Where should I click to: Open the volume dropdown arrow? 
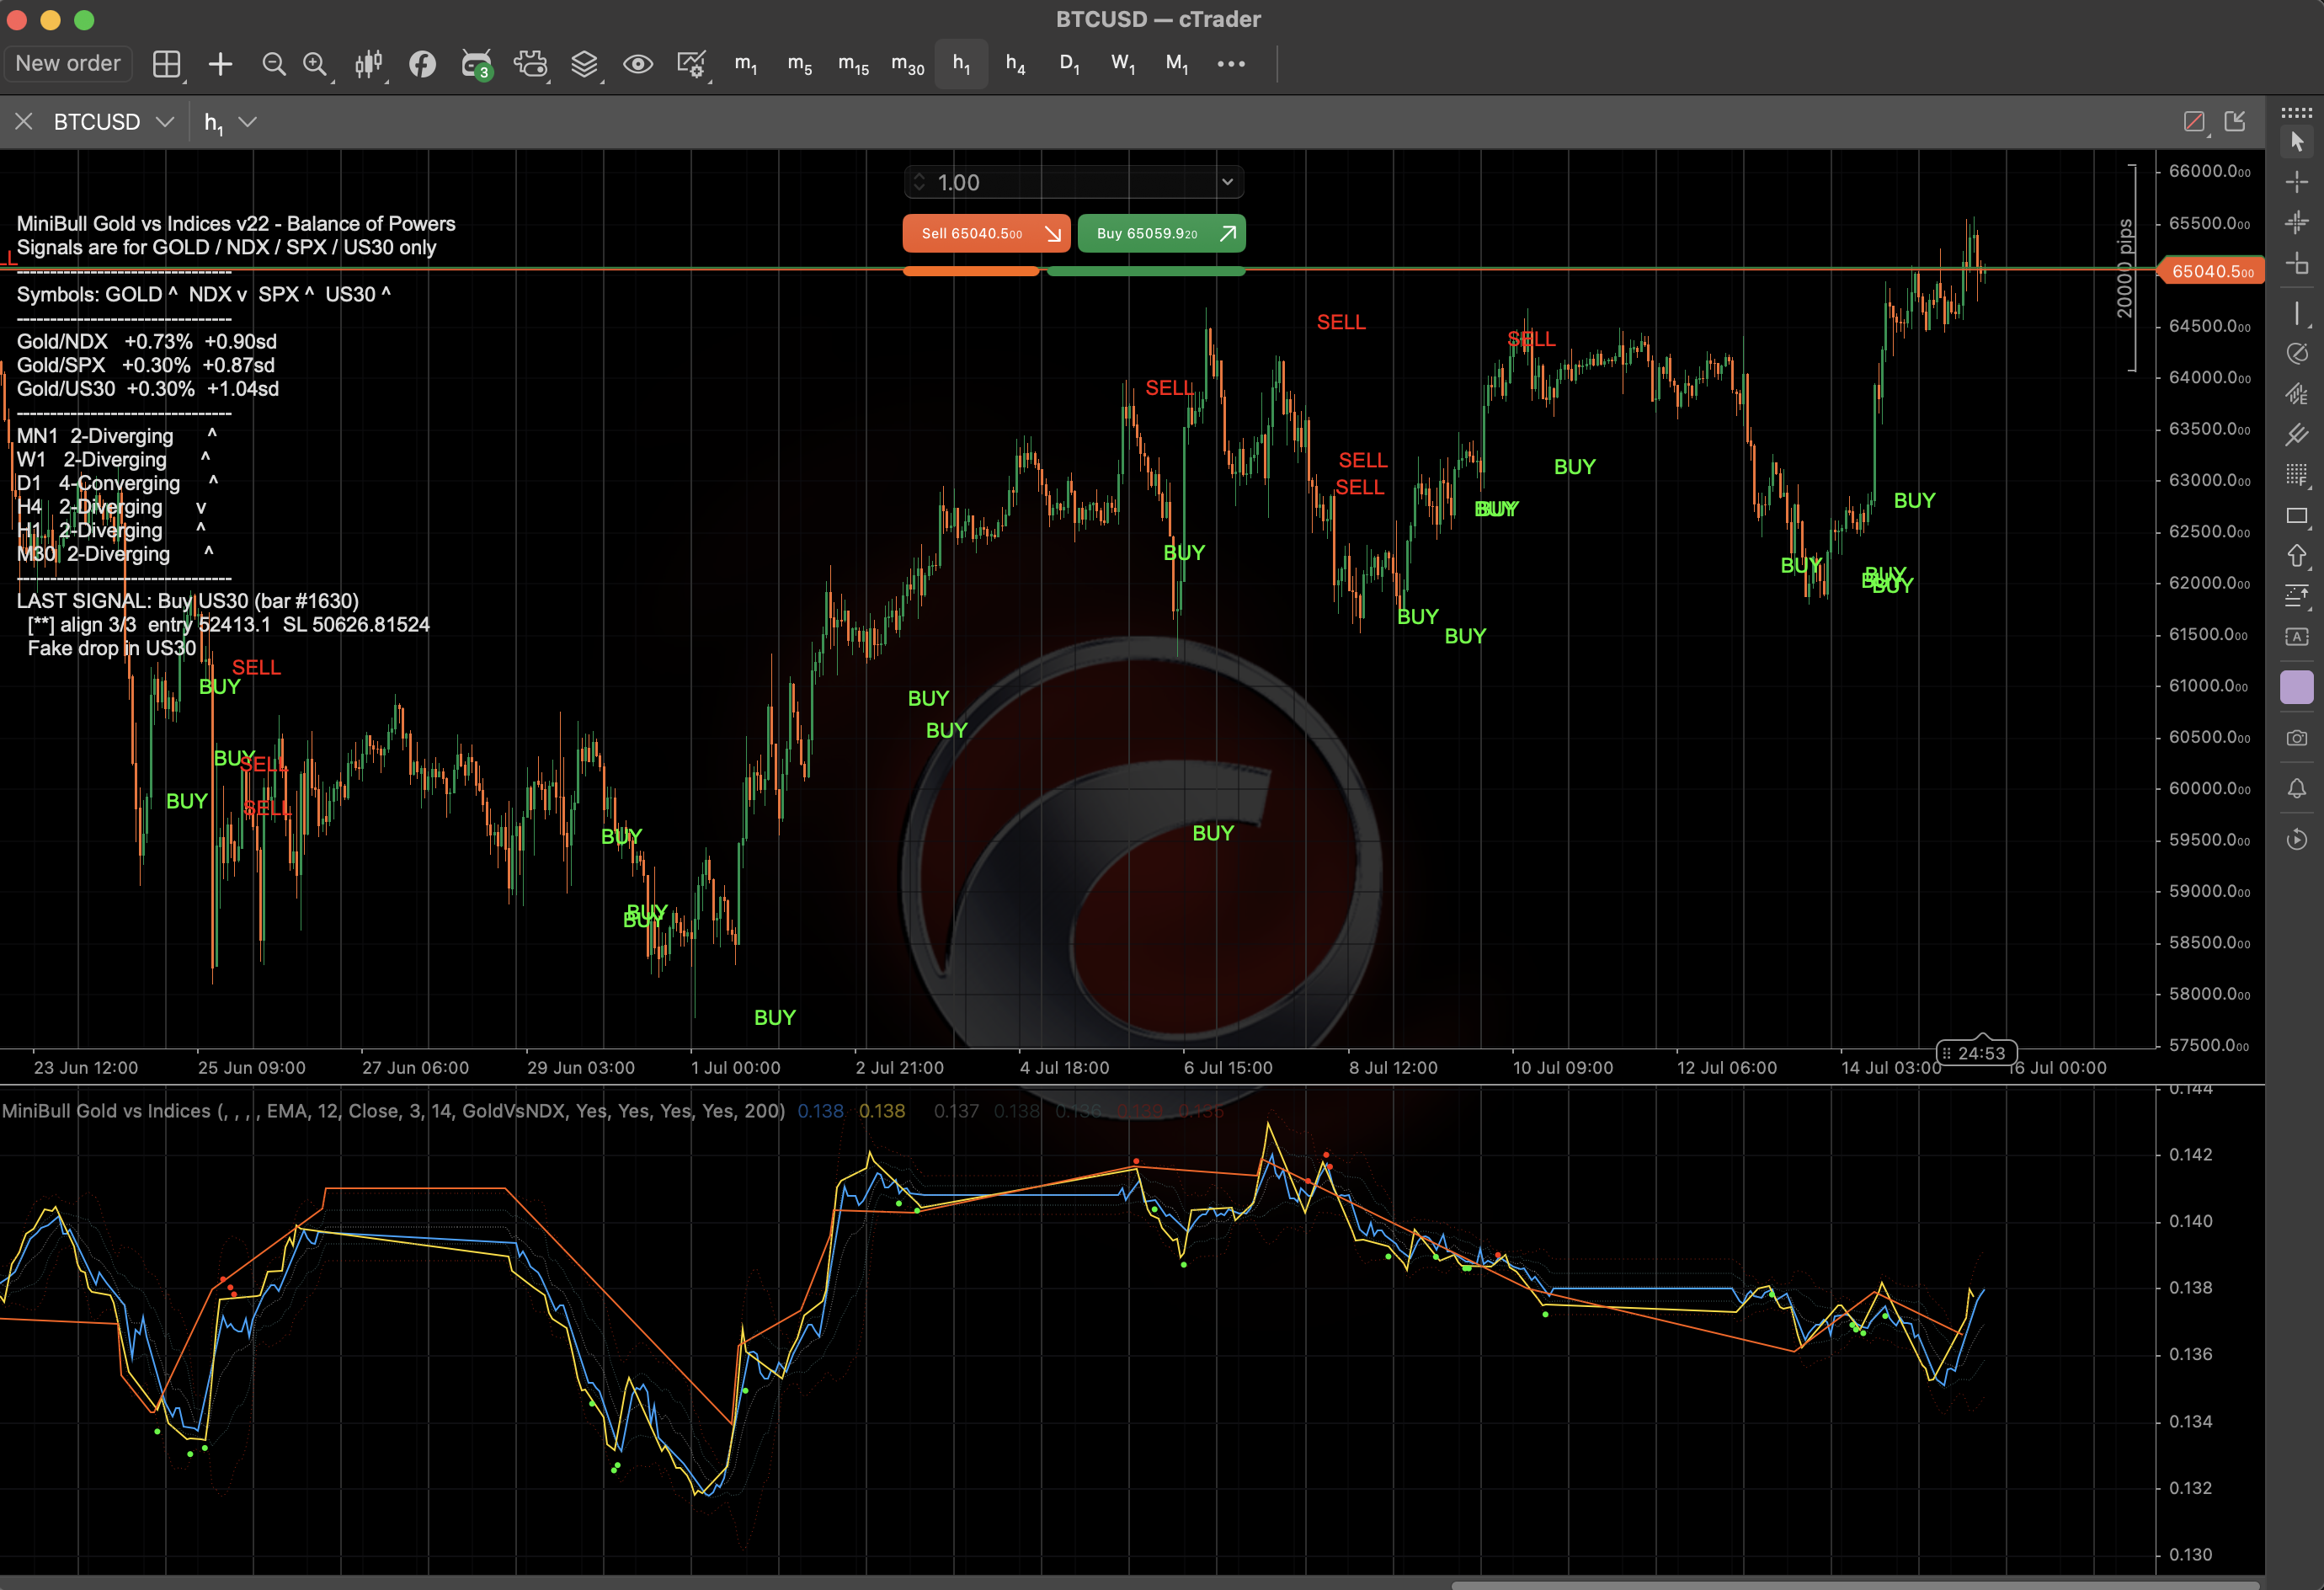point(1227,182)
